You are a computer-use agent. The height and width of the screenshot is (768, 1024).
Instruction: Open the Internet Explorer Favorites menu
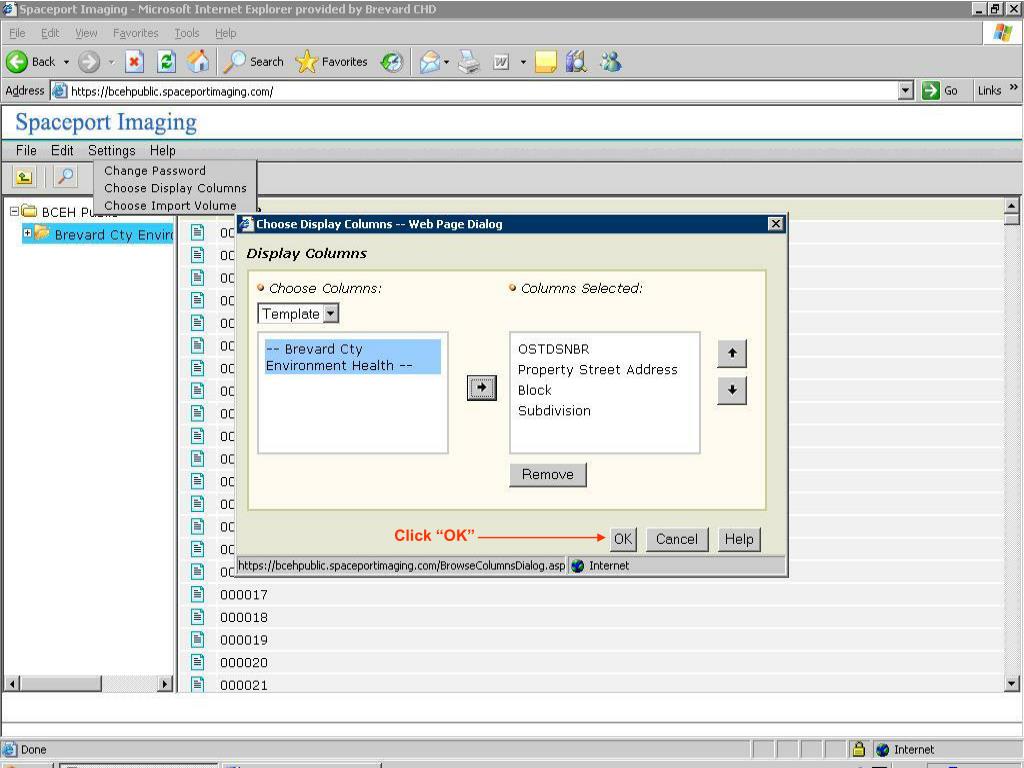135,33
